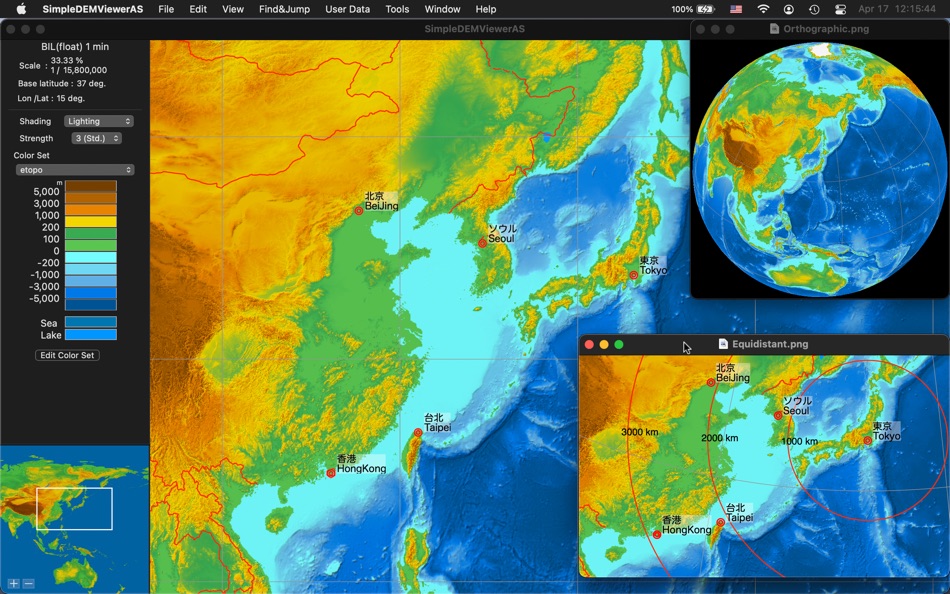Click the Base latitude : 37 deg. text
Viewport: 950px width, 594px height.
point(62,84)
